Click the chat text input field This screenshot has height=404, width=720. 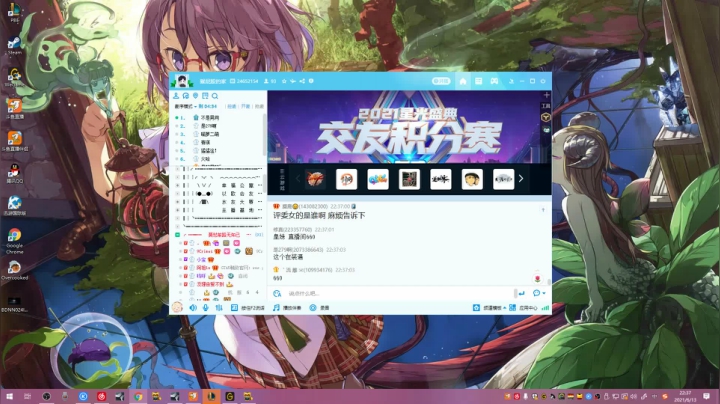pos(399,293)
